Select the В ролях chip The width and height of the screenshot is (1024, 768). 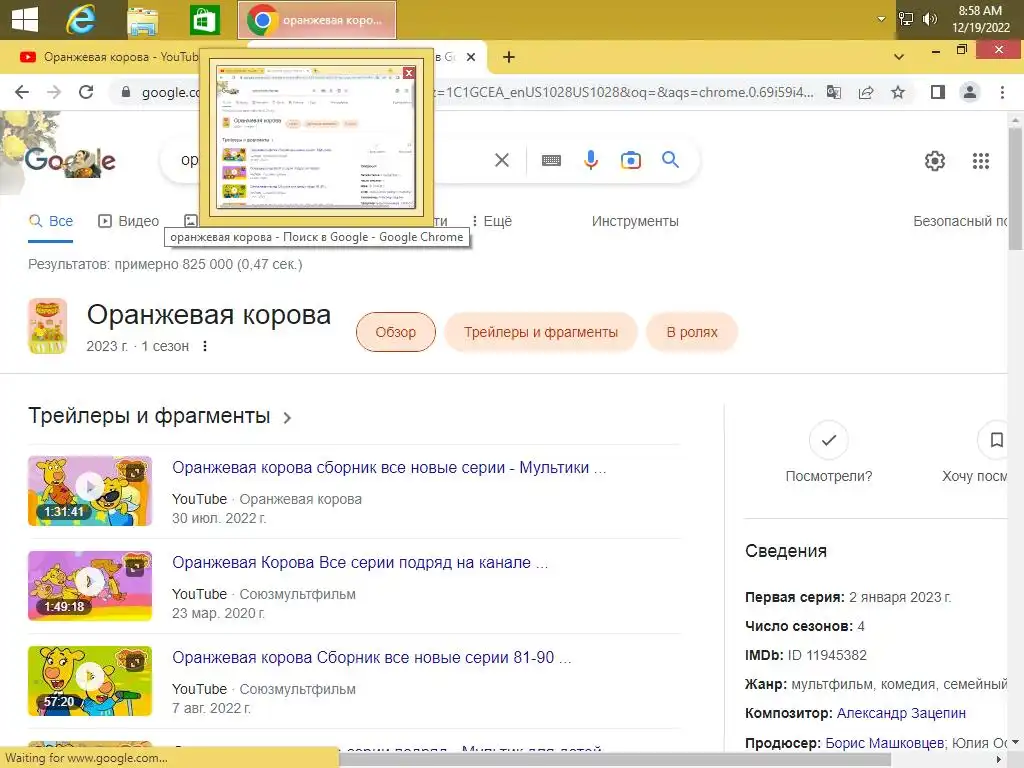[692, 332]
